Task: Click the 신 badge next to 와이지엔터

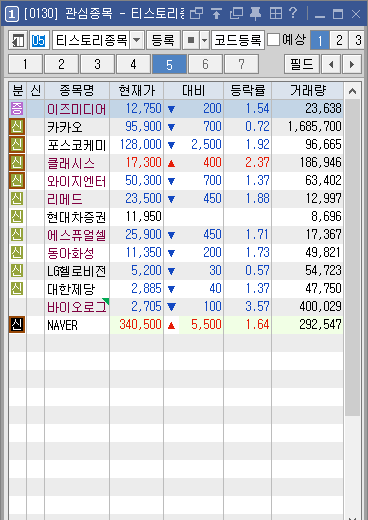Action: (17, 181)
